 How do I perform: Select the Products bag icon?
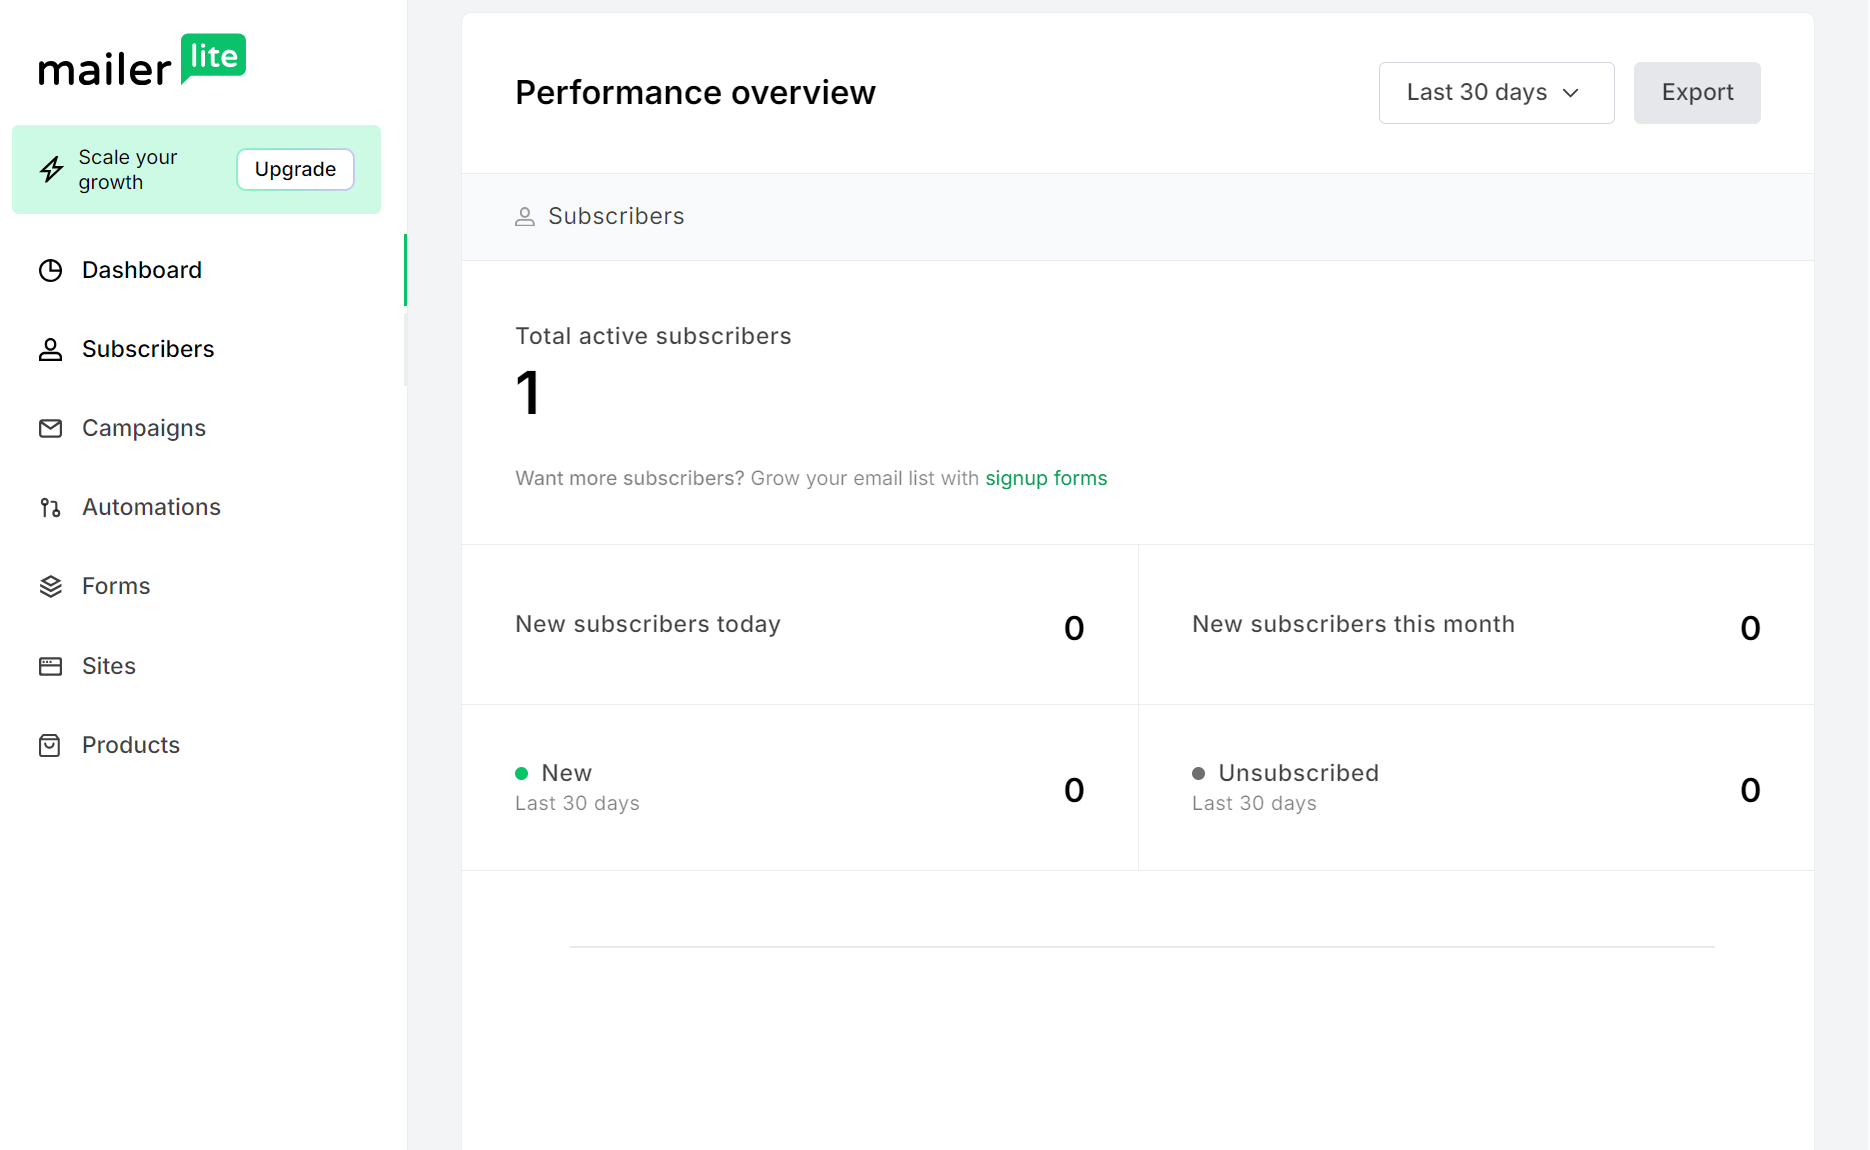pyautogui.click(x=51, y=744)
